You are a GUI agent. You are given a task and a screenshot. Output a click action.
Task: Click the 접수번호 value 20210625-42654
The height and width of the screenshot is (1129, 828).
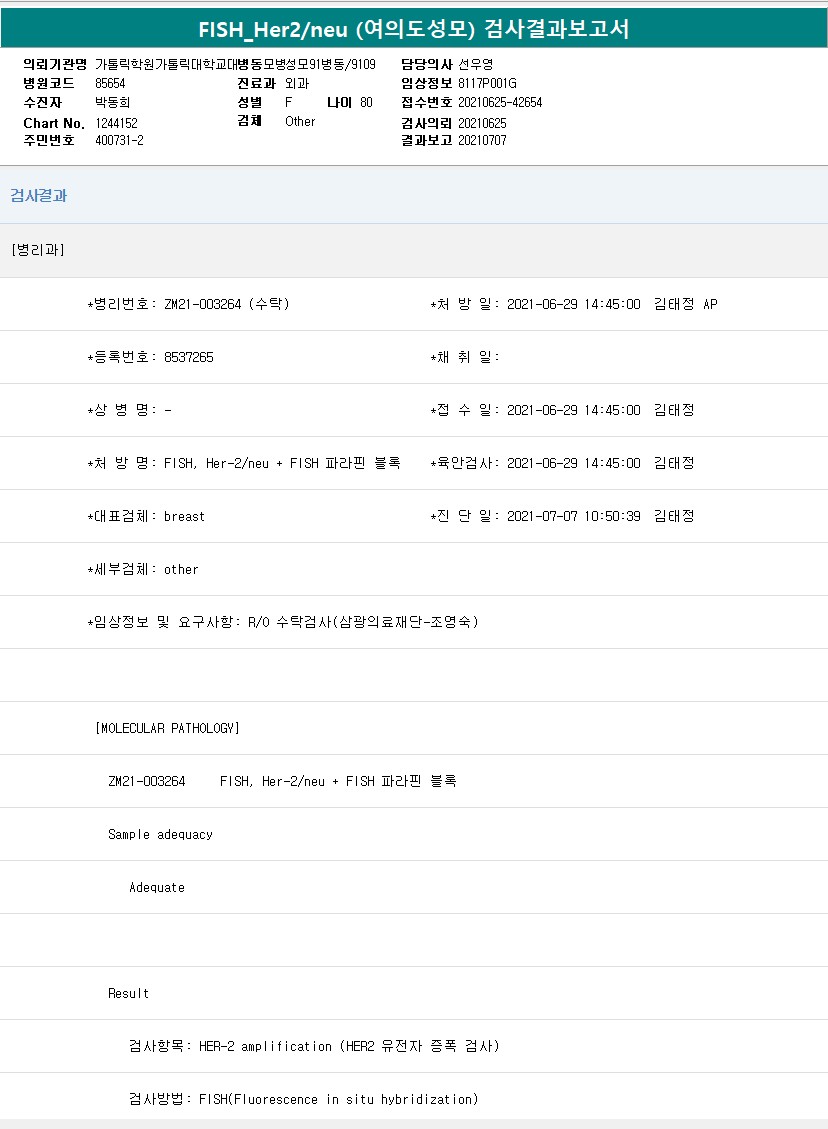point(500,102)
